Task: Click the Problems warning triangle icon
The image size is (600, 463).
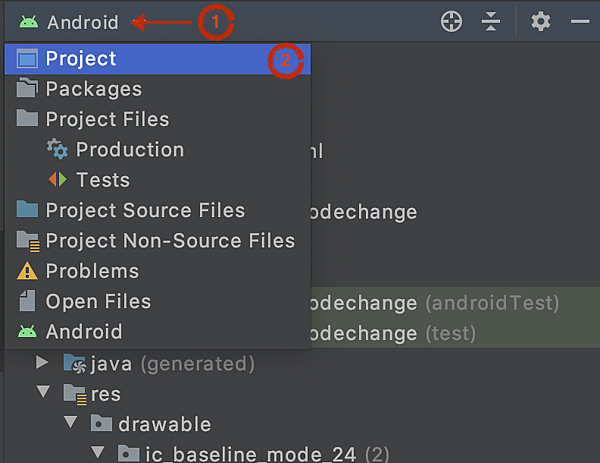Action: click(27, 271)
